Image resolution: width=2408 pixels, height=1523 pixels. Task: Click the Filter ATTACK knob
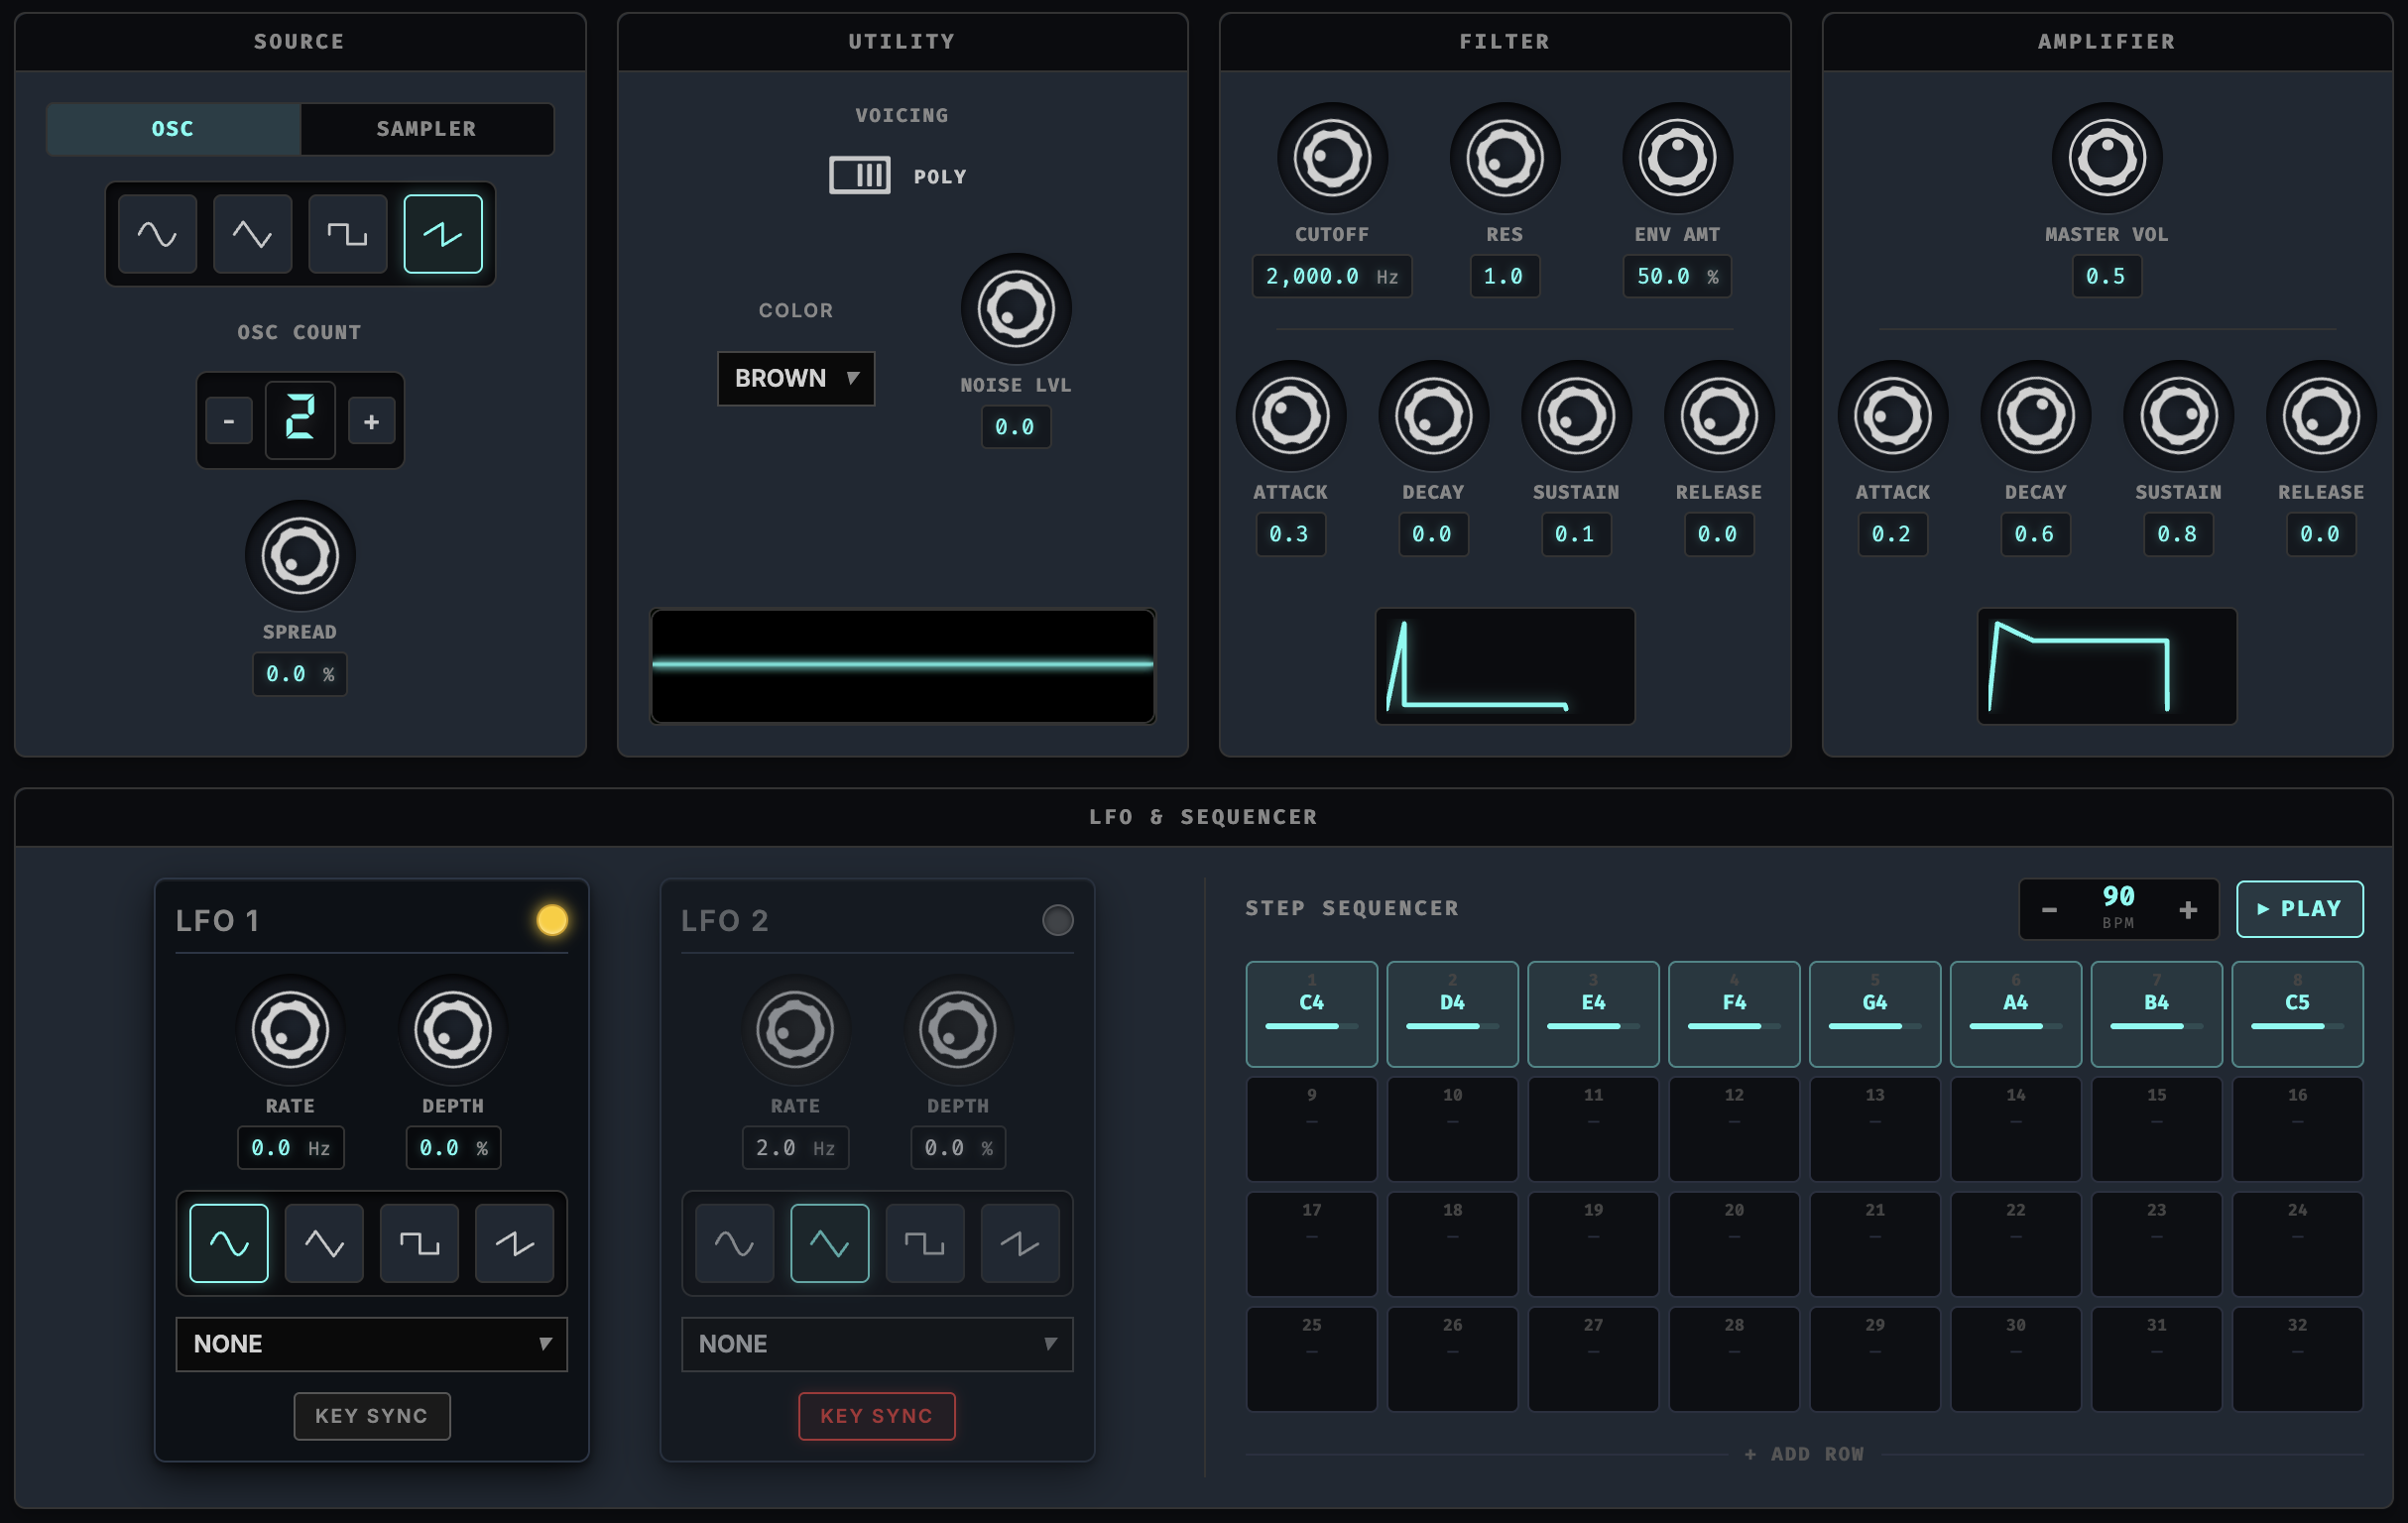(x=1290, y=415)
